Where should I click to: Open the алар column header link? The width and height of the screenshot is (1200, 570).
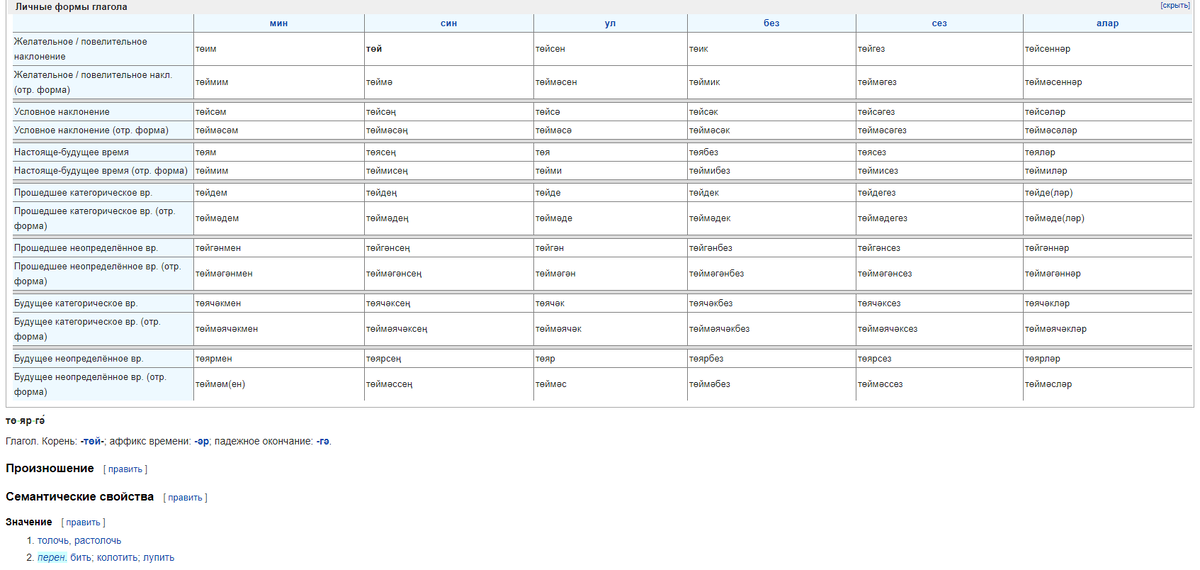tap(1107, 23)
